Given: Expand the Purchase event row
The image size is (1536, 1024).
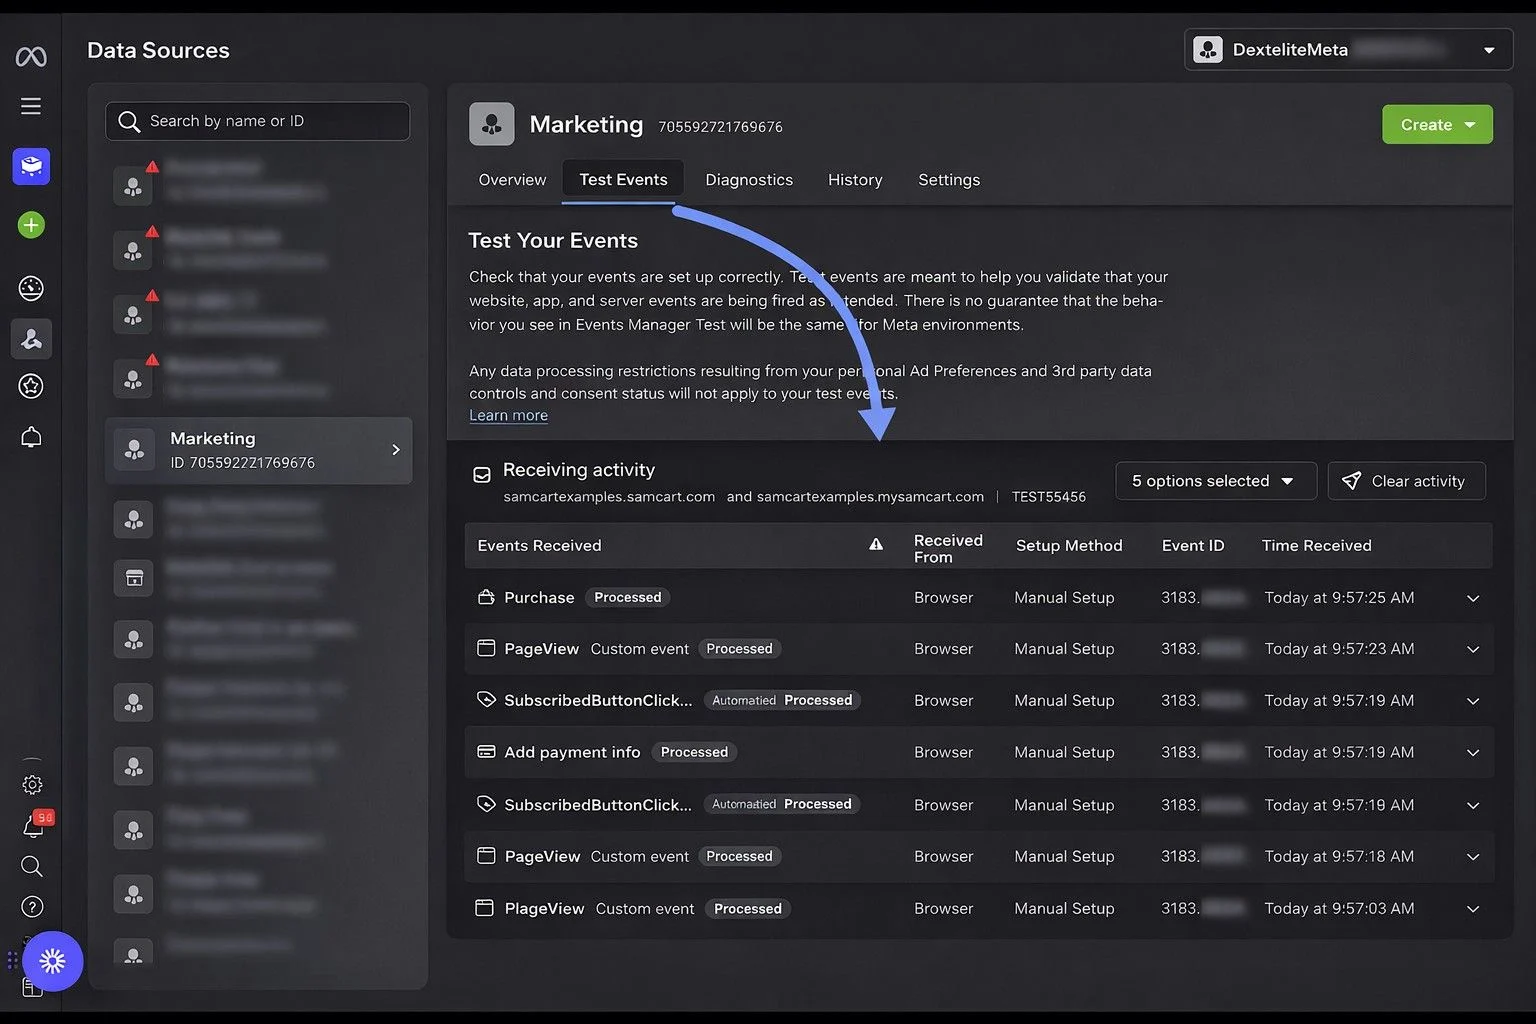Looking at the screenshot, I should click(x=1472, y=598).
